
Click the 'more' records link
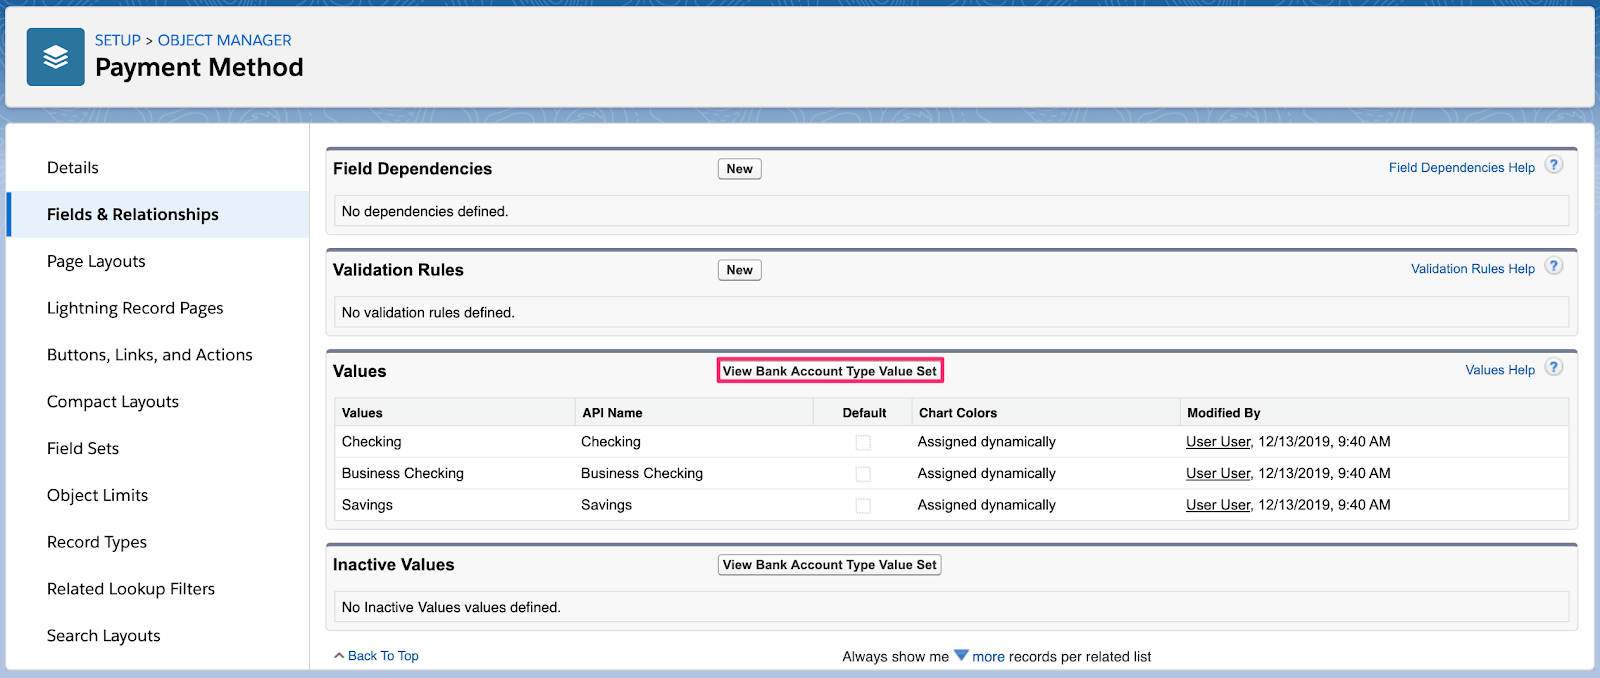[x=988, y=657]
